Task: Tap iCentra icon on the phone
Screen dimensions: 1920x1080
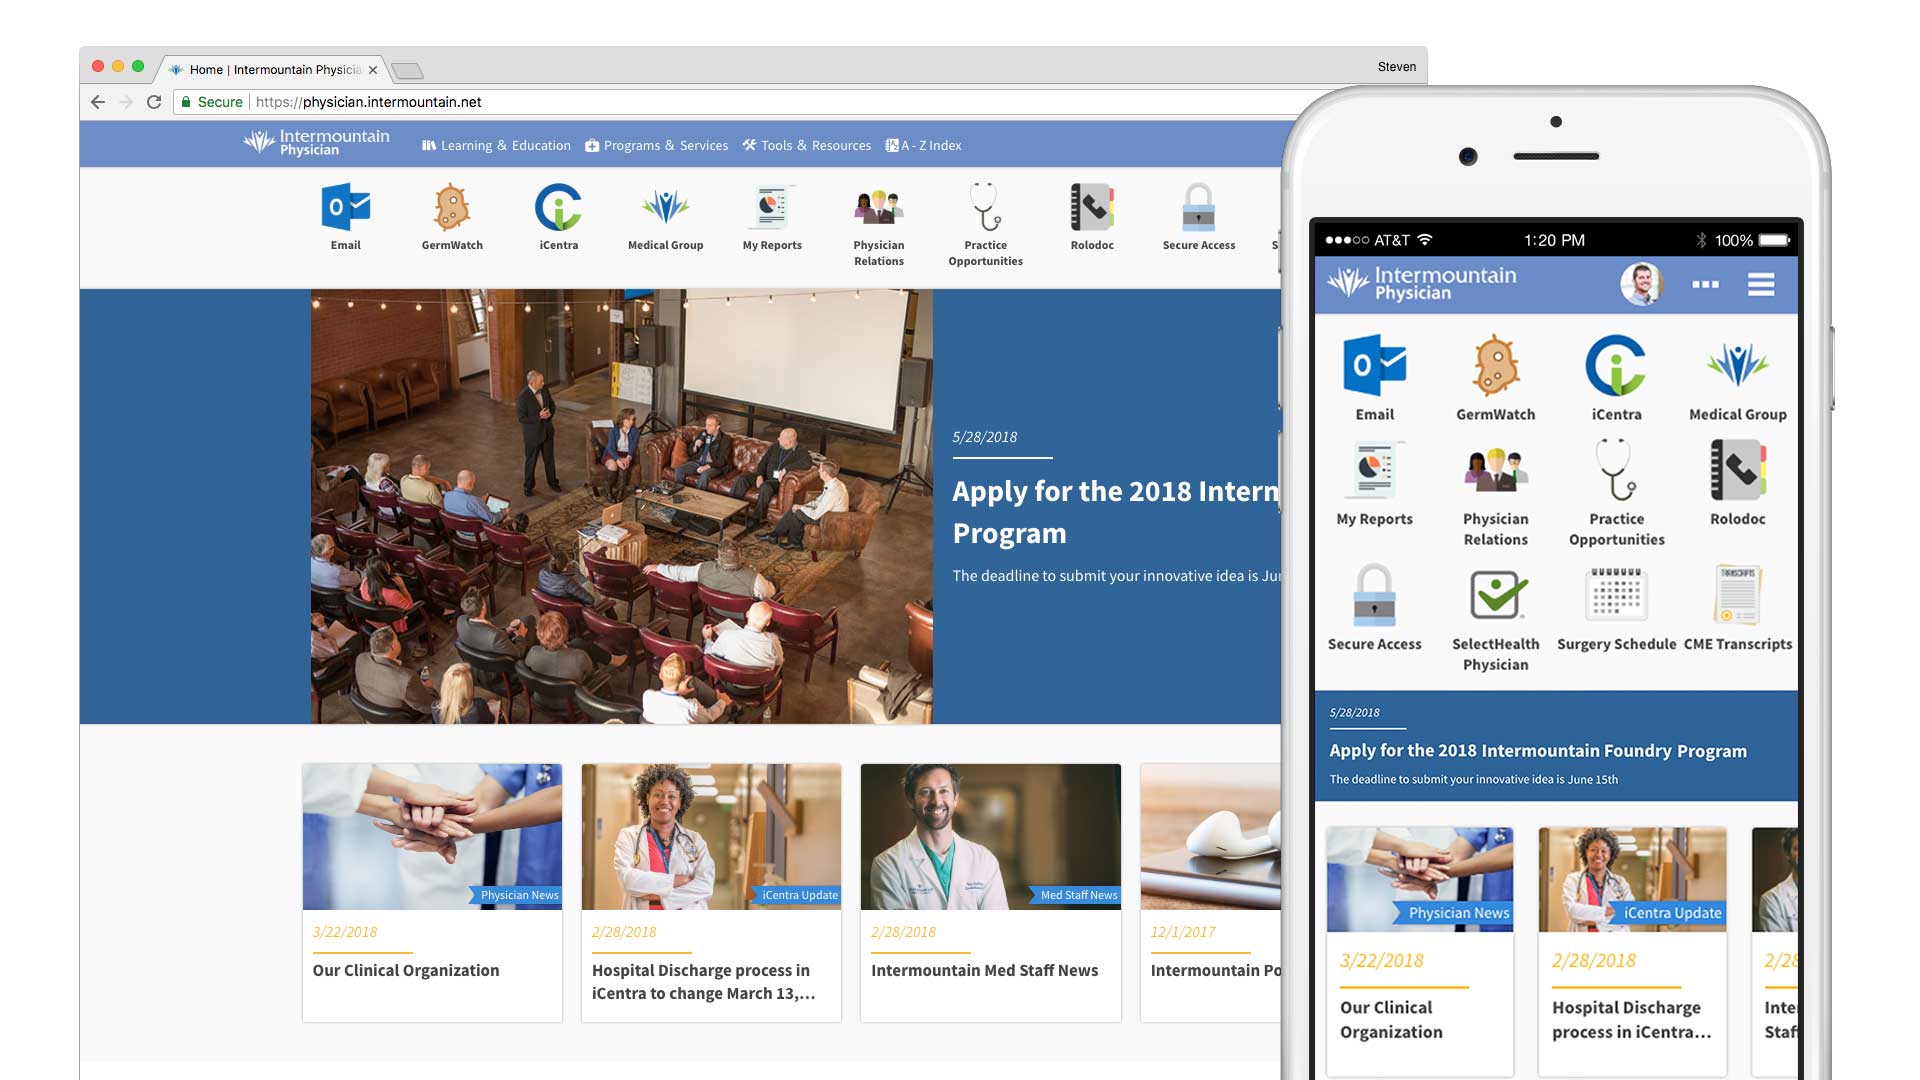Action: (x=1616, y=366)
